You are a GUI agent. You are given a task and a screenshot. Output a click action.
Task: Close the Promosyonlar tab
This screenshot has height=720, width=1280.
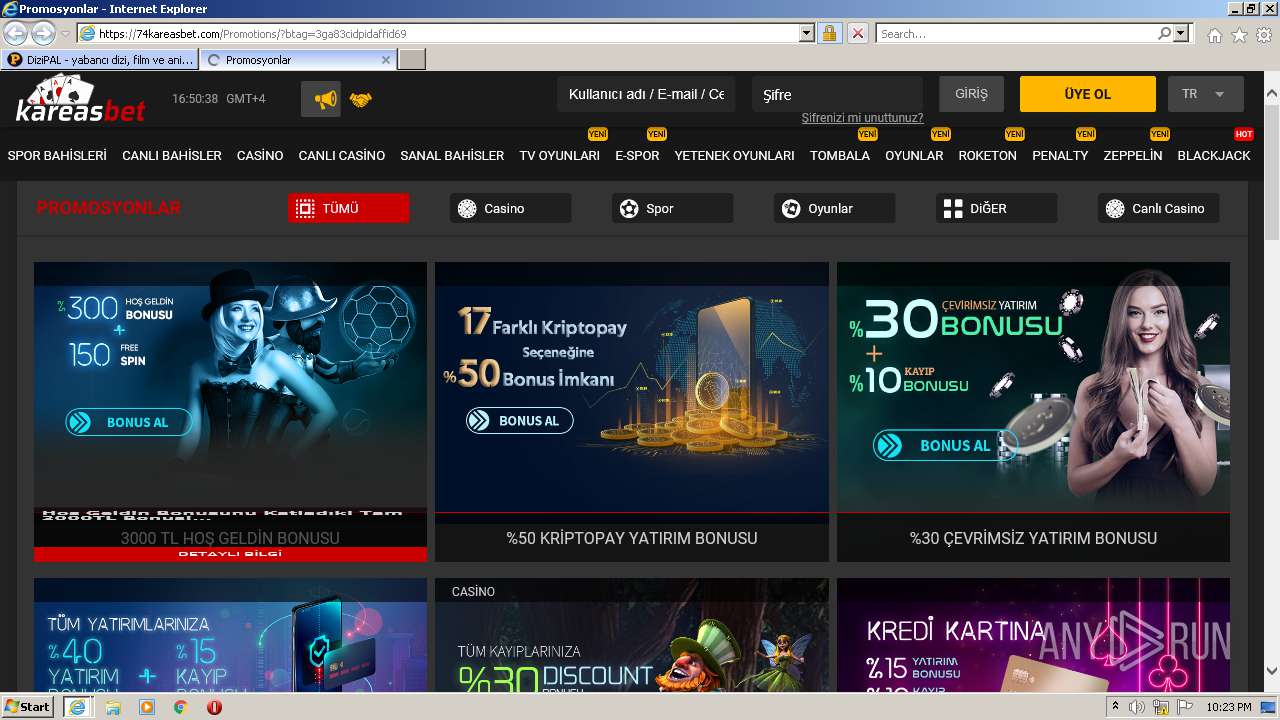386,60
